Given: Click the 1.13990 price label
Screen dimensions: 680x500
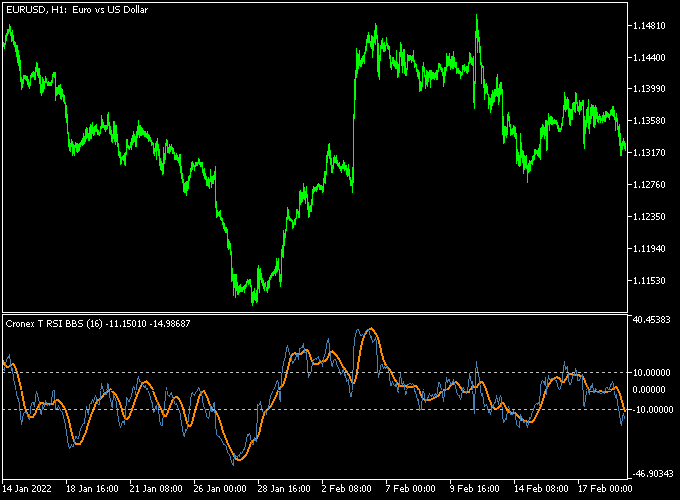Looking at the screenshot, I should (649, 88).
